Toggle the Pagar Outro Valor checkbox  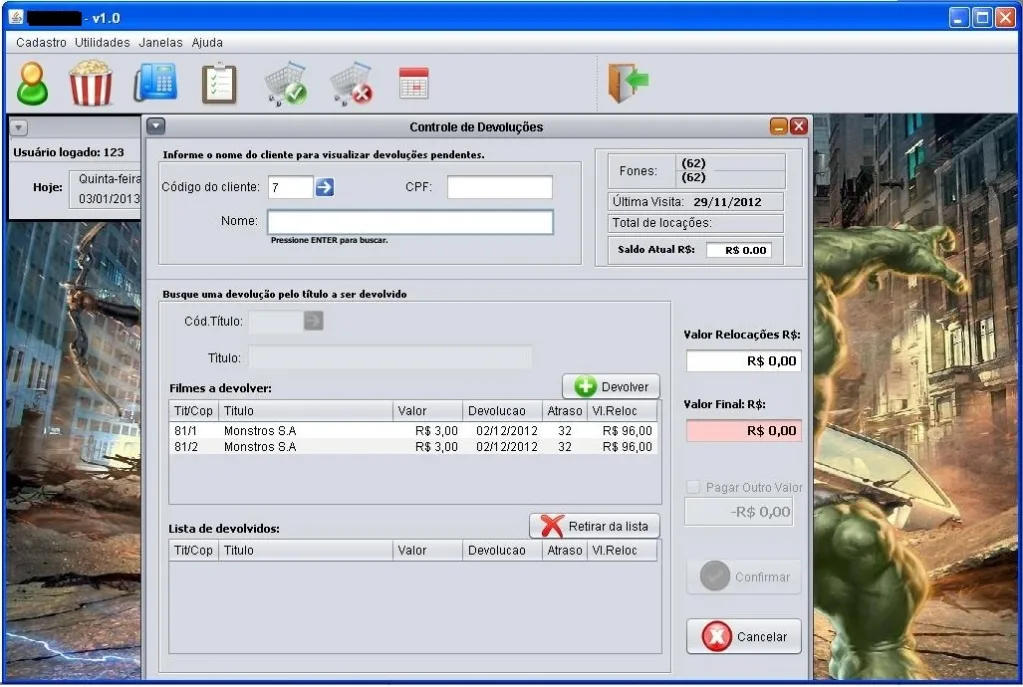pos(693,487)
